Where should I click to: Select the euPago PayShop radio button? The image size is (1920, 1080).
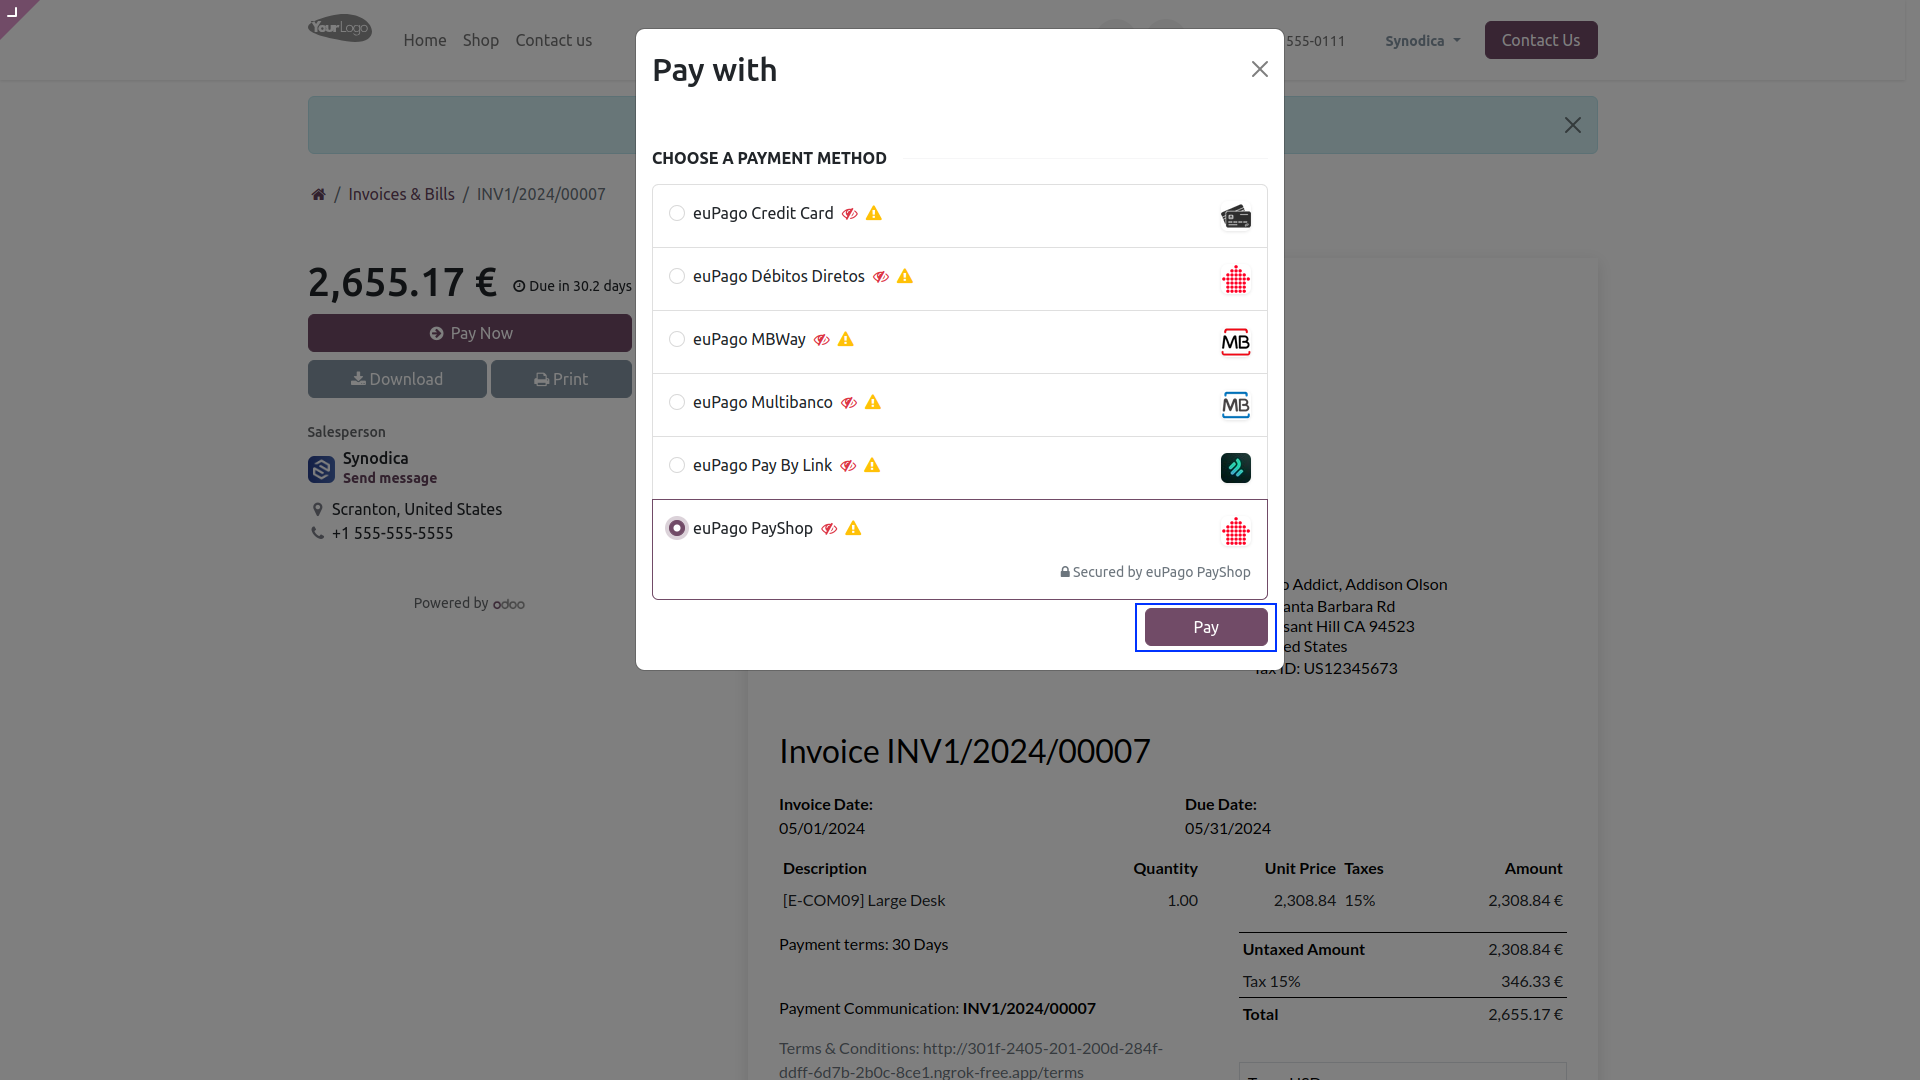[x=677, y=528]
